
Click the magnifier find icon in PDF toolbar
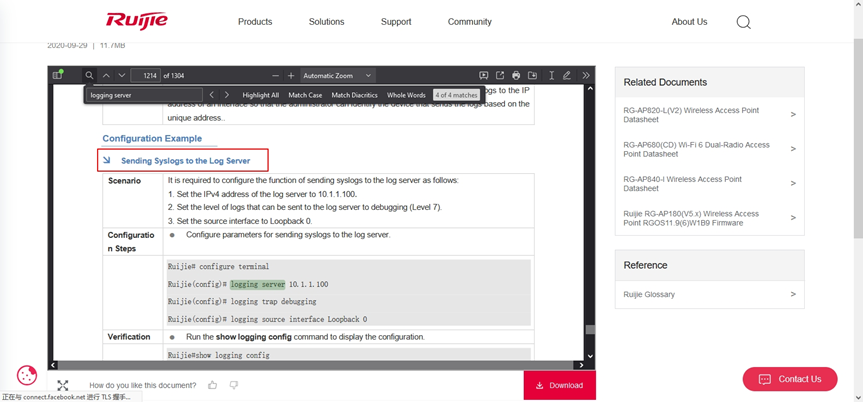(89, 75)
